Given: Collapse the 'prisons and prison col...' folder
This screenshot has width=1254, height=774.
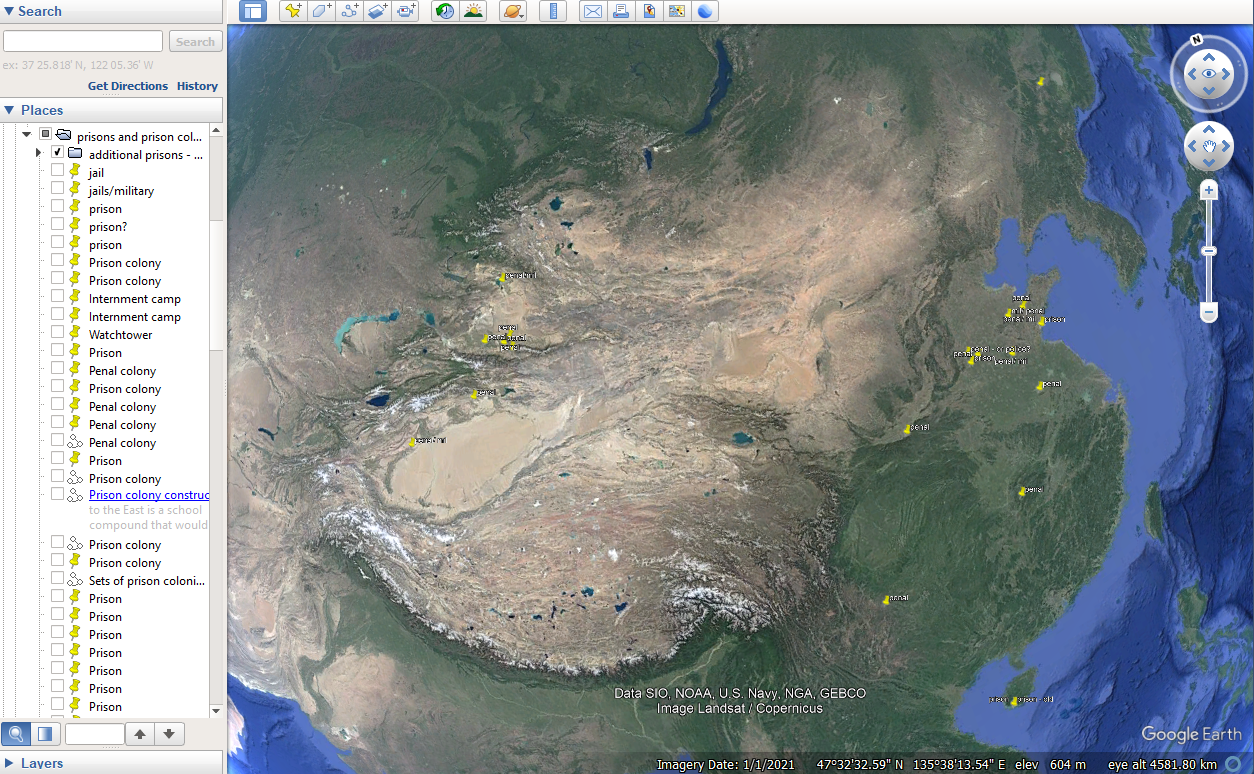Looking at the screenshot, I should pyautogui.click(x=27, y=135).
